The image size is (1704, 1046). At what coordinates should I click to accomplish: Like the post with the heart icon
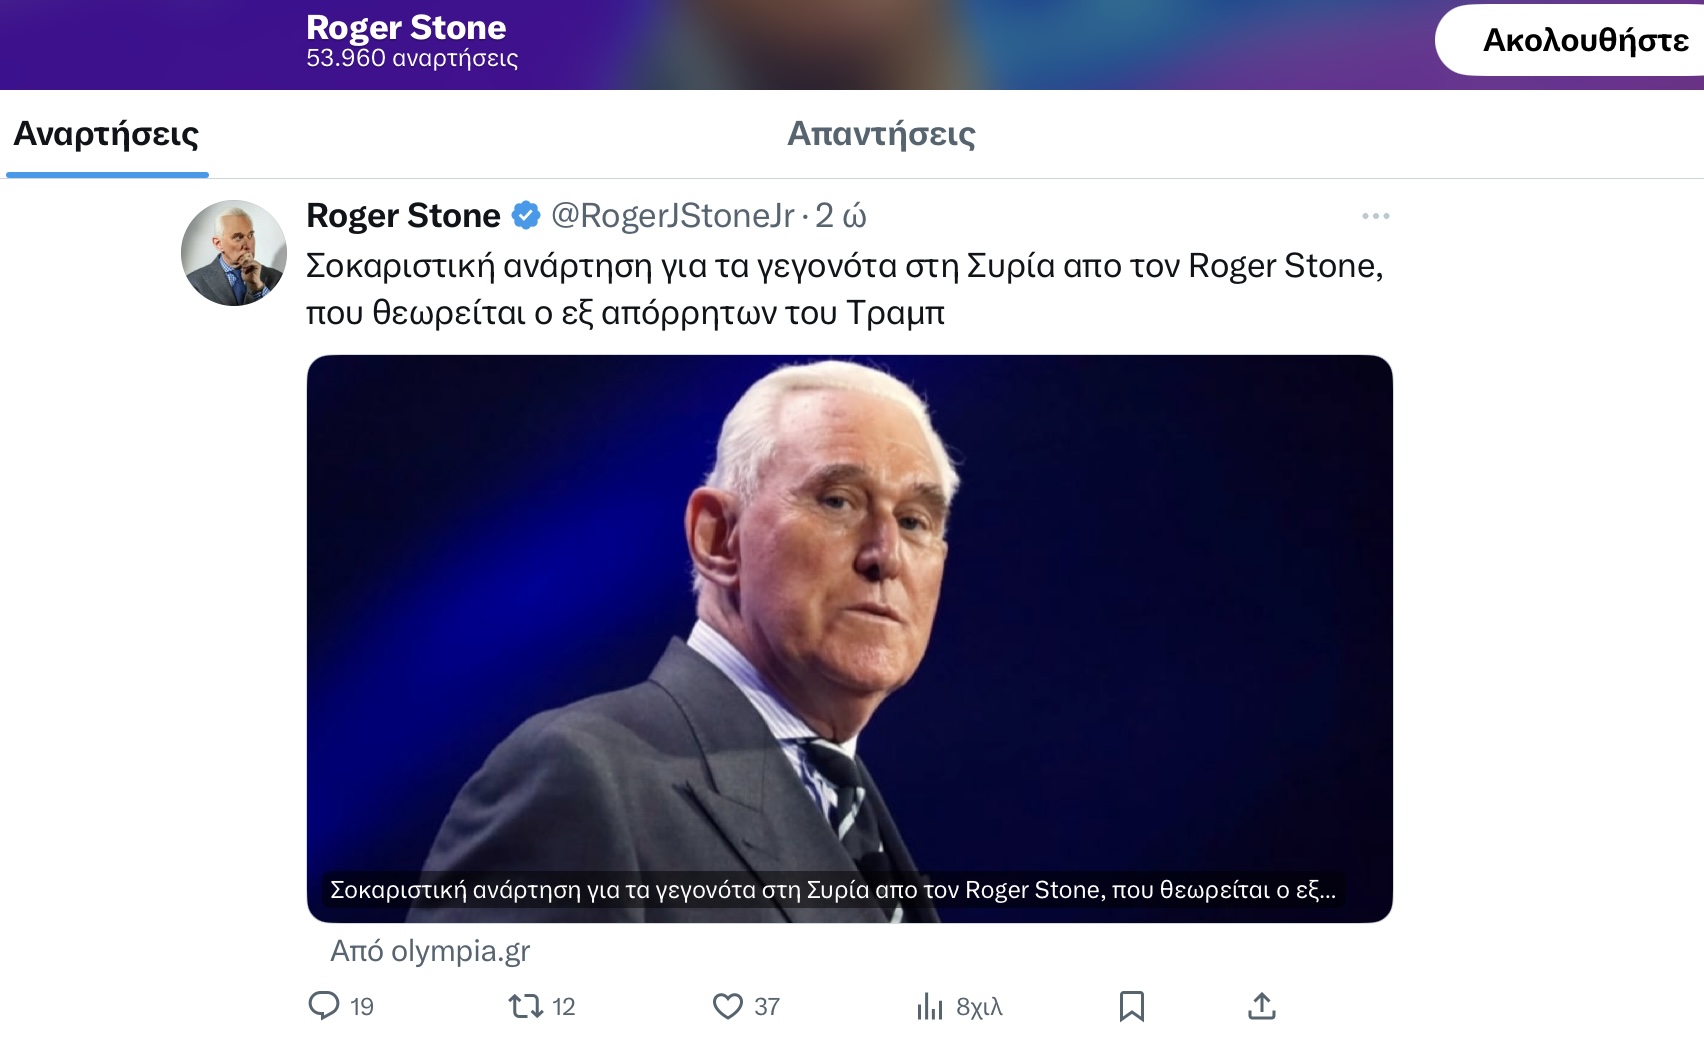tap(727, 1005)
